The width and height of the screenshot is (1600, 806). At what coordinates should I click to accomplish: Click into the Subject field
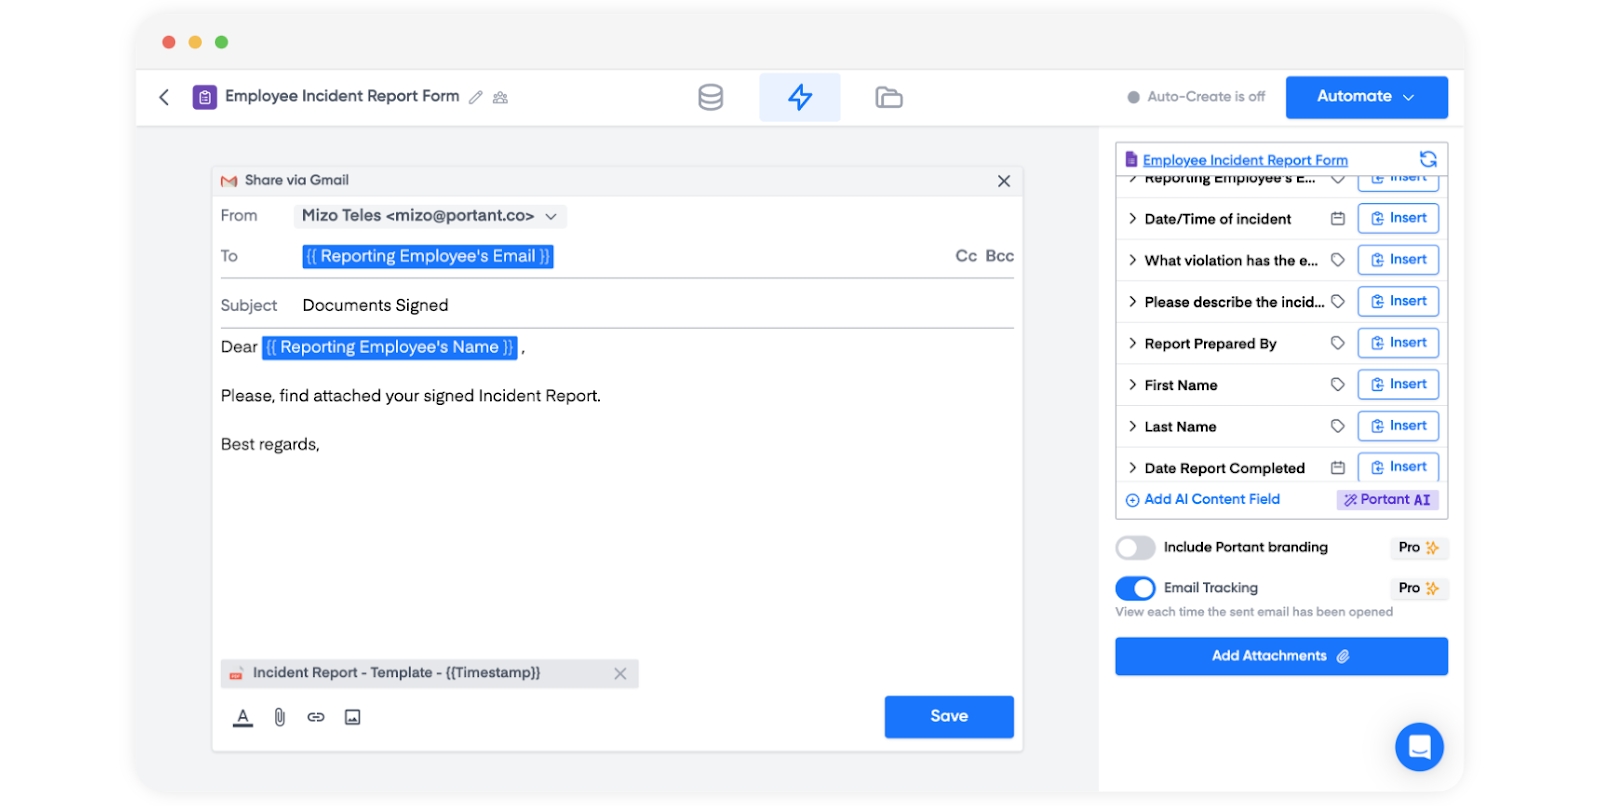pyautogui.click(x=650, y=305)
